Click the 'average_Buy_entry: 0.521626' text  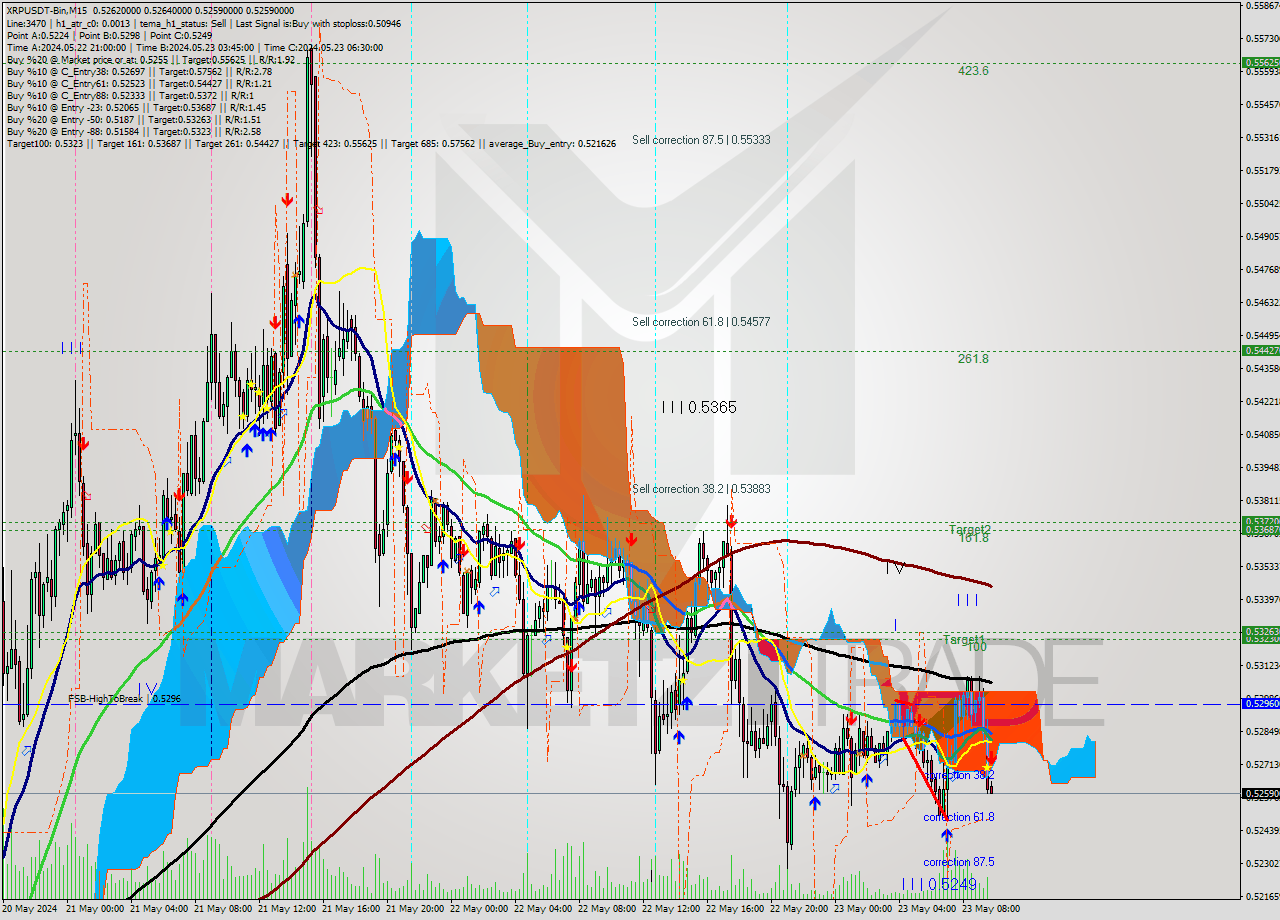pyautogui.click(x=553, y=143)
